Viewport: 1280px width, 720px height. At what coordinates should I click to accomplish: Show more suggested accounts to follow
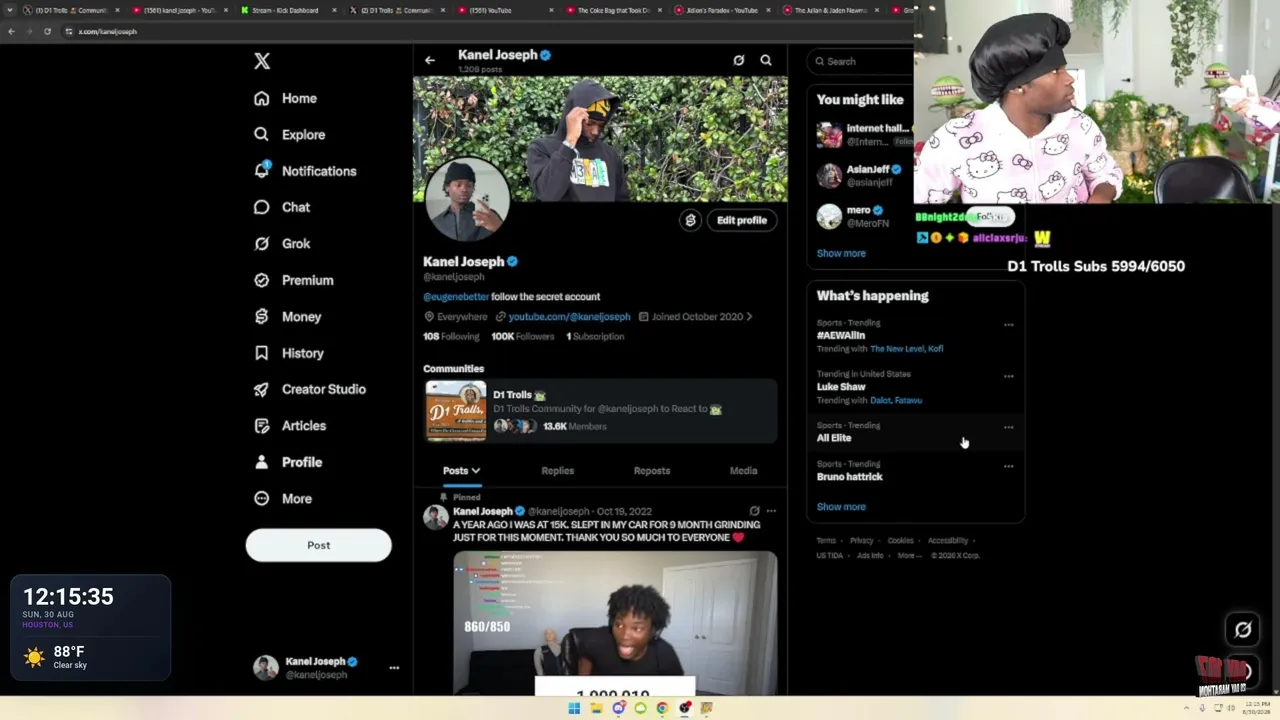tap(841, 253)
